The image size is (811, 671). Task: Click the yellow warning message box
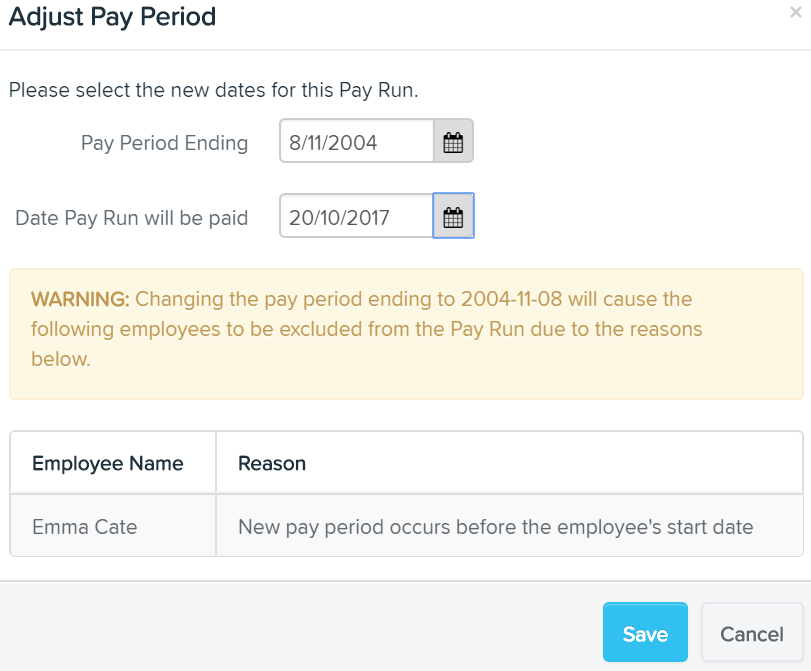pyautogui.click(x=406, y=334)
